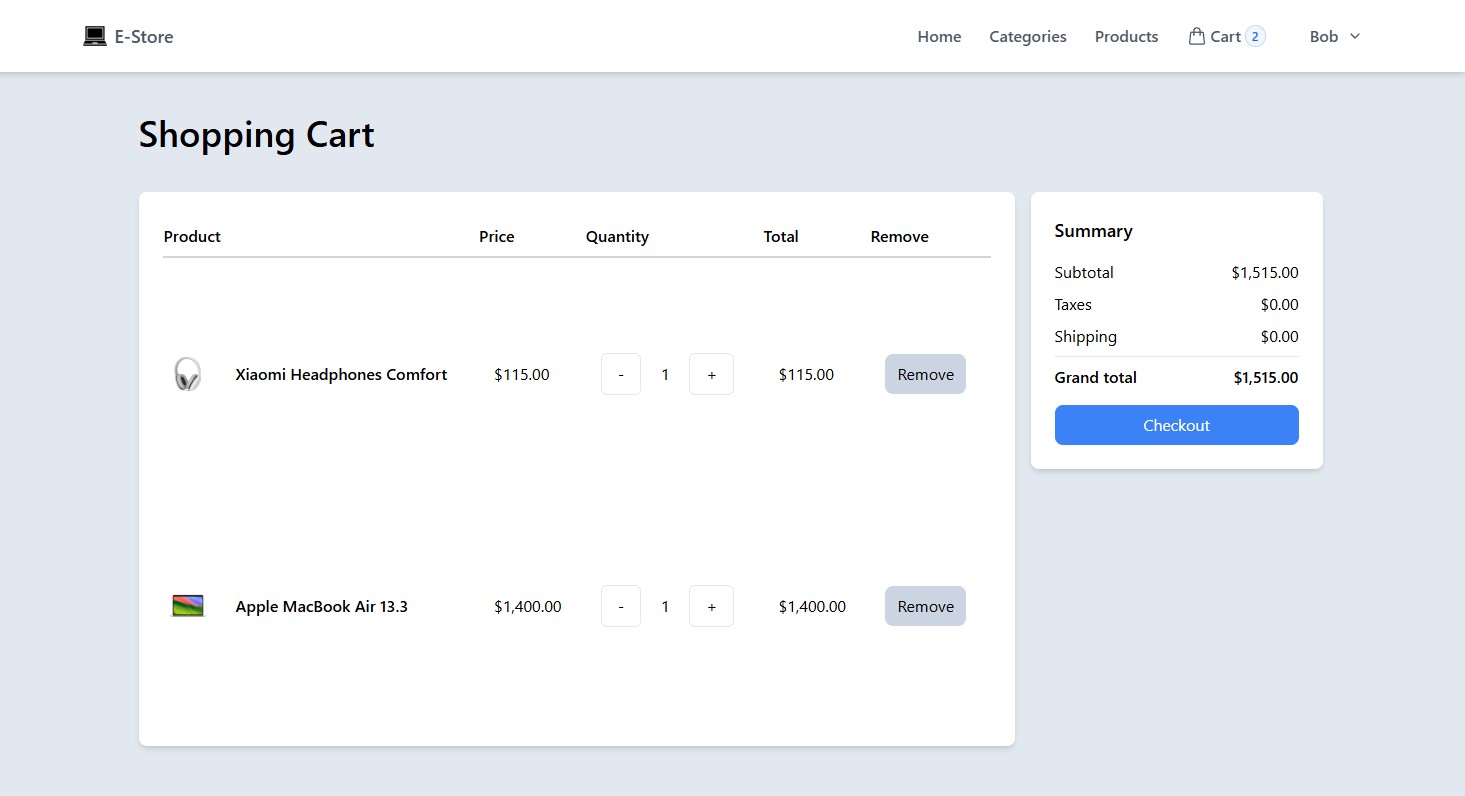Click the Bob account name
Viewport: 1465px width, 796px height.
1324,37
